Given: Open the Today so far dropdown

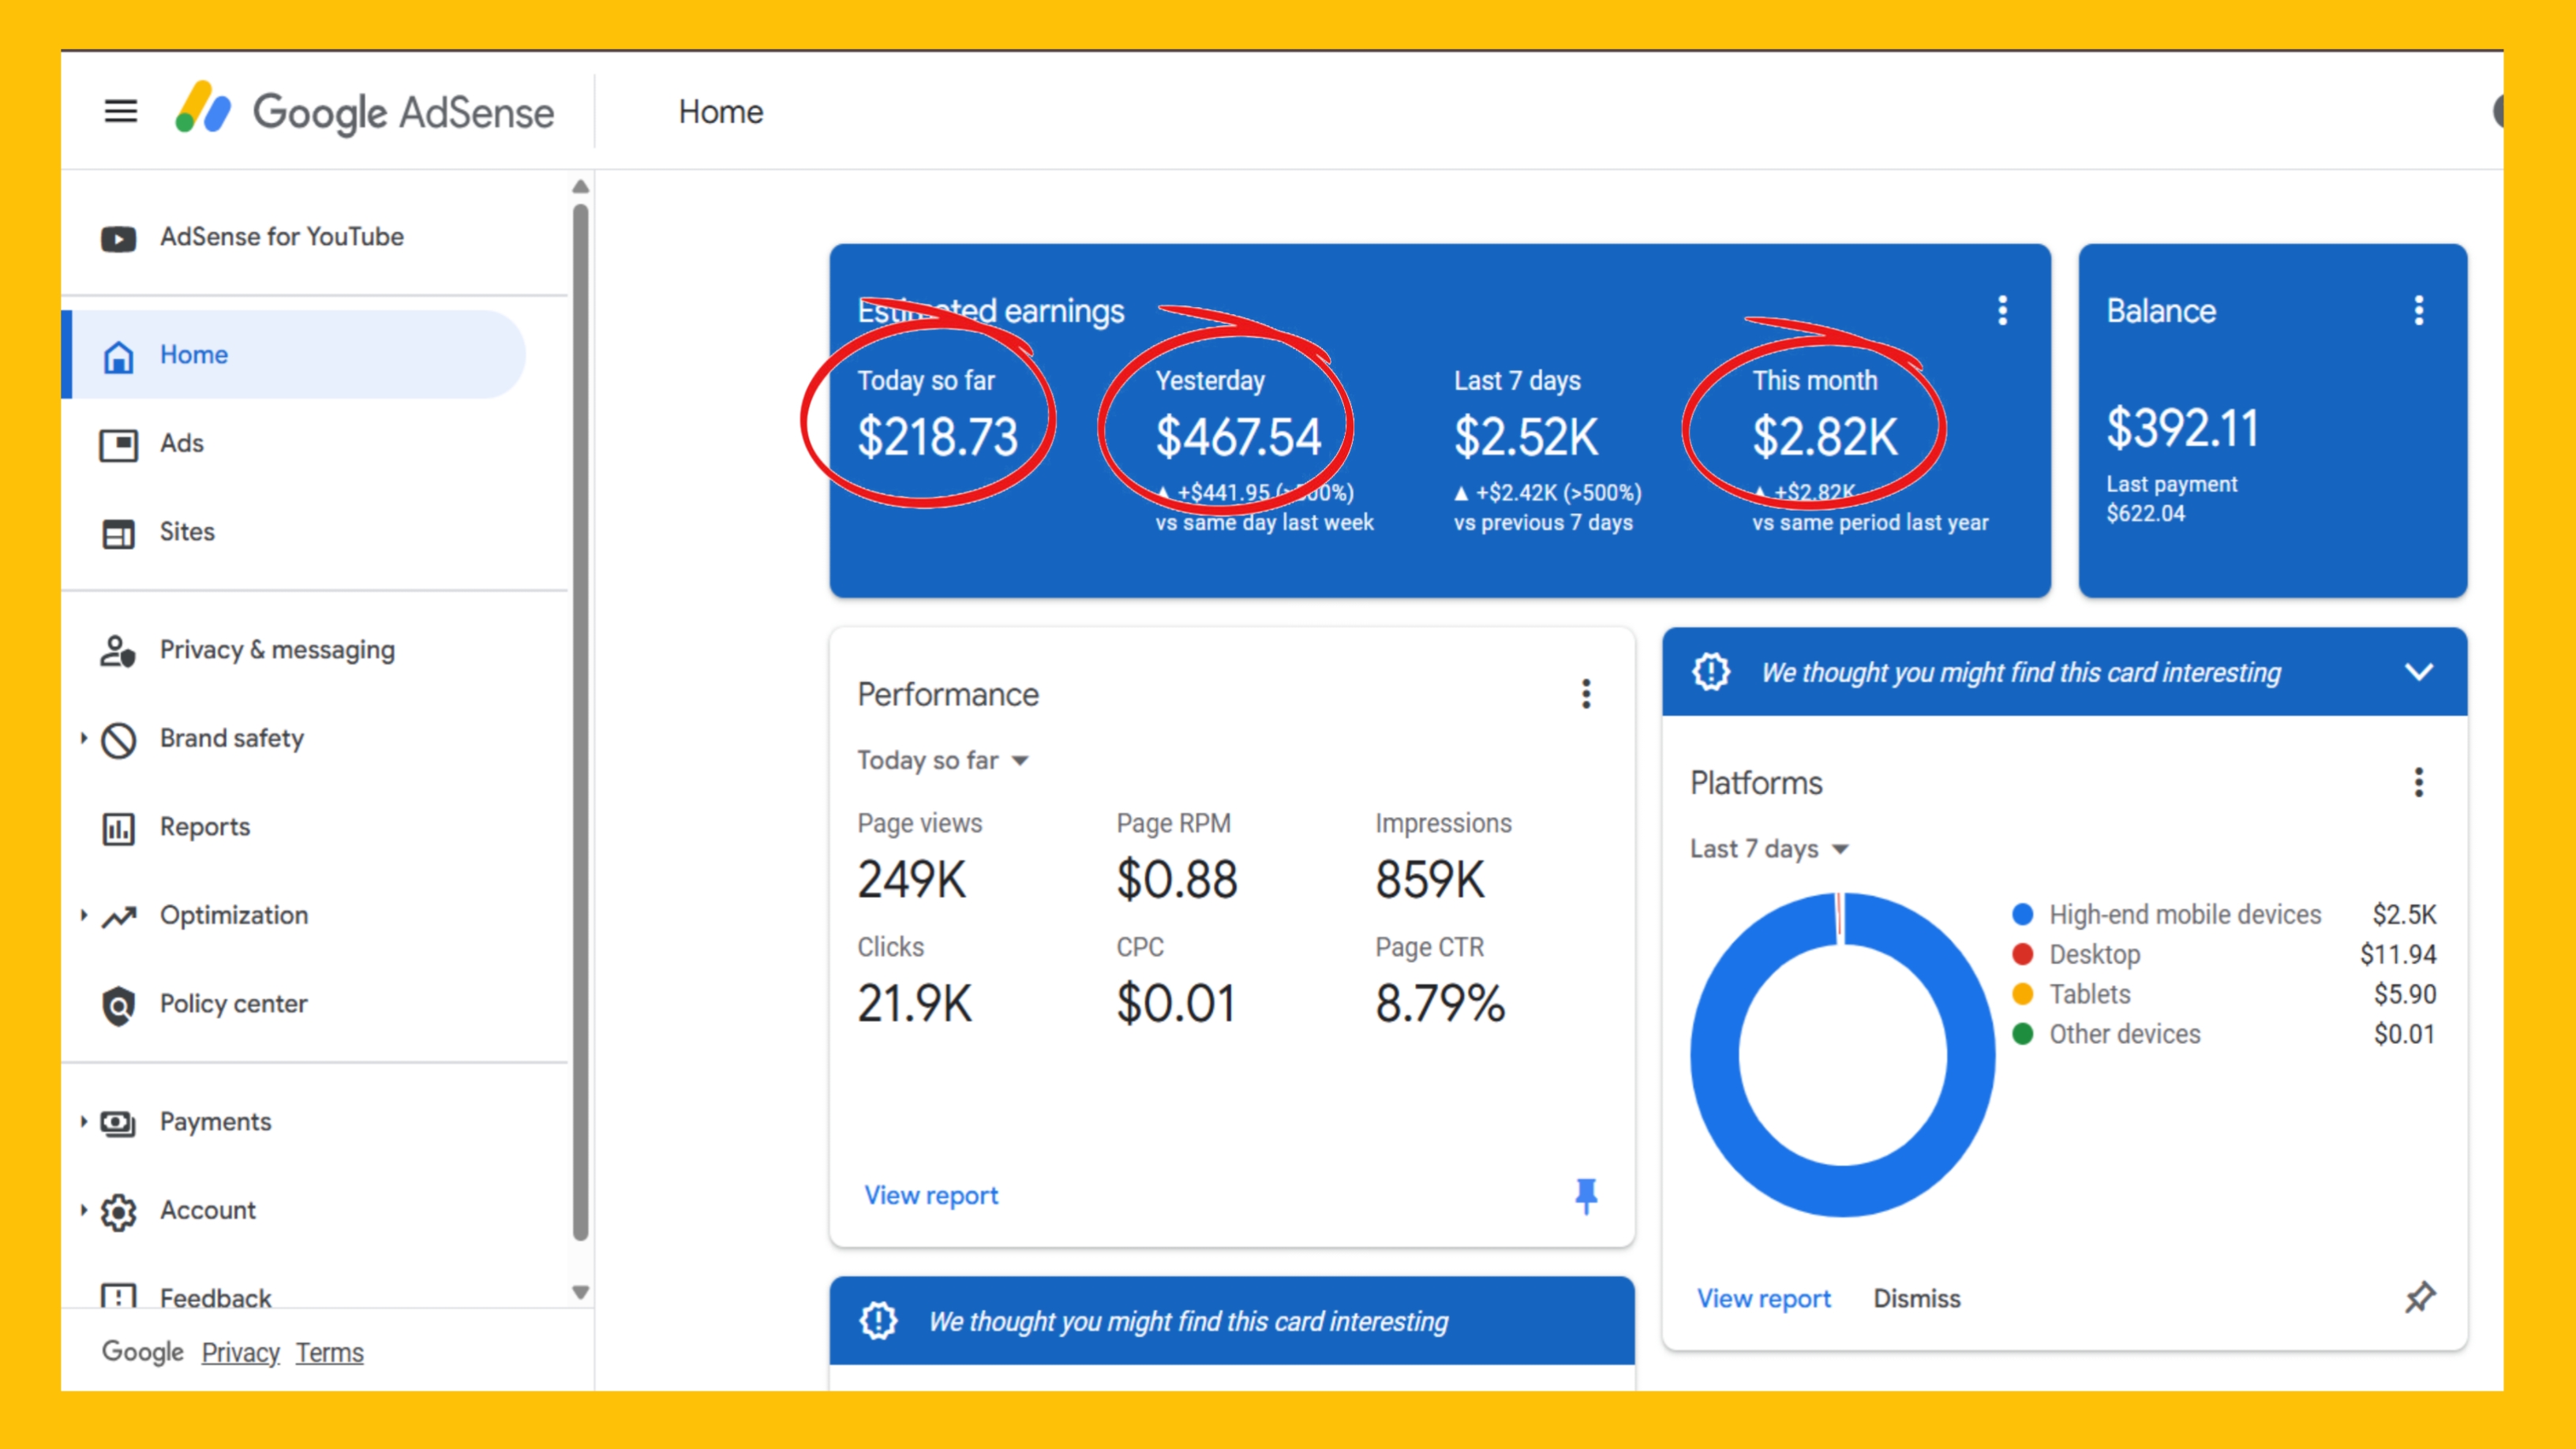Looking at the screenshot, I should pos(942,761).
